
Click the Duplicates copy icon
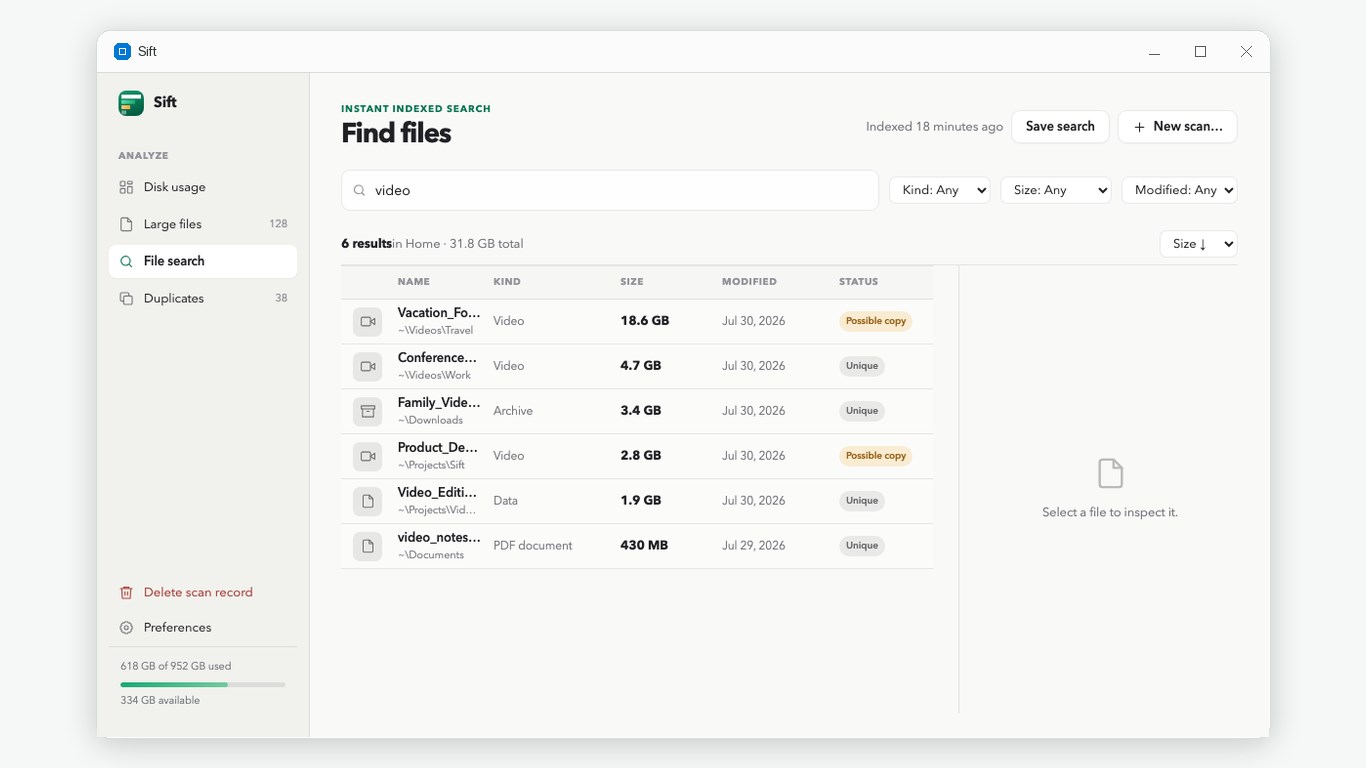point(126,298)
